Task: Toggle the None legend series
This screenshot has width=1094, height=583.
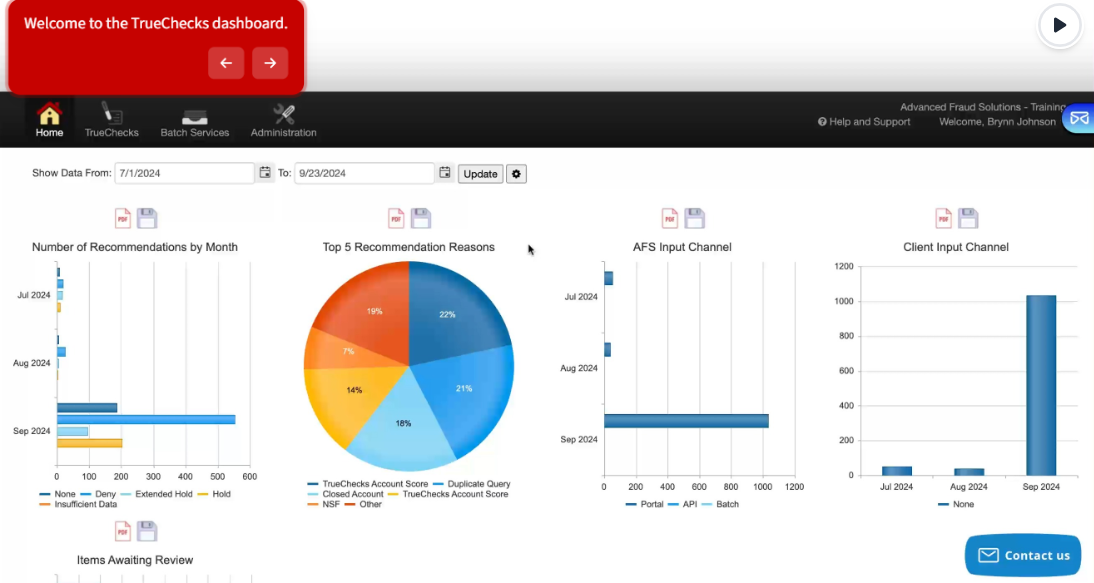Action: tap(57, 494)
